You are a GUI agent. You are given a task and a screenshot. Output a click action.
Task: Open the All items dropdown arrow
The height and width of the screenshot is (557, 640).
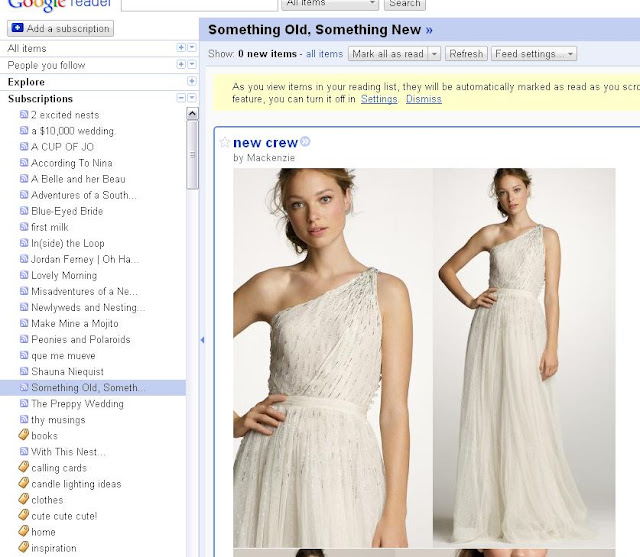pyautogui.click(x=192, y=48)
